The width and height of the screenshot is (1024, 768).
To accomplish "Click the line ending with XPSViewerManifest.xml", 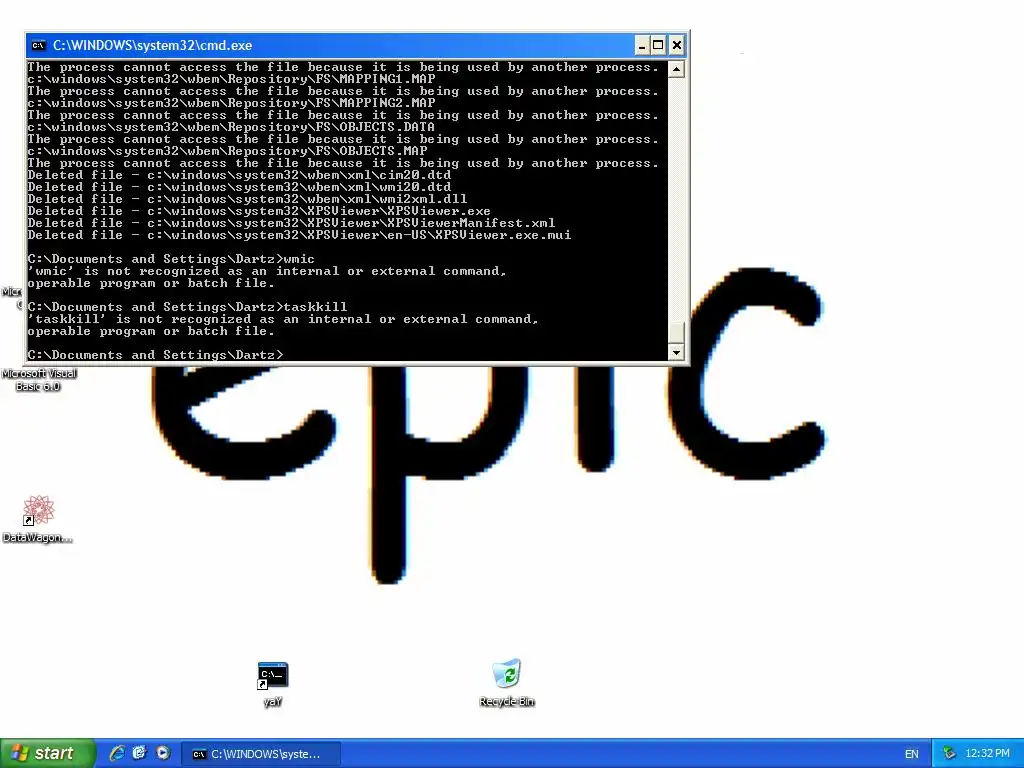I will [x=291, y=223].
